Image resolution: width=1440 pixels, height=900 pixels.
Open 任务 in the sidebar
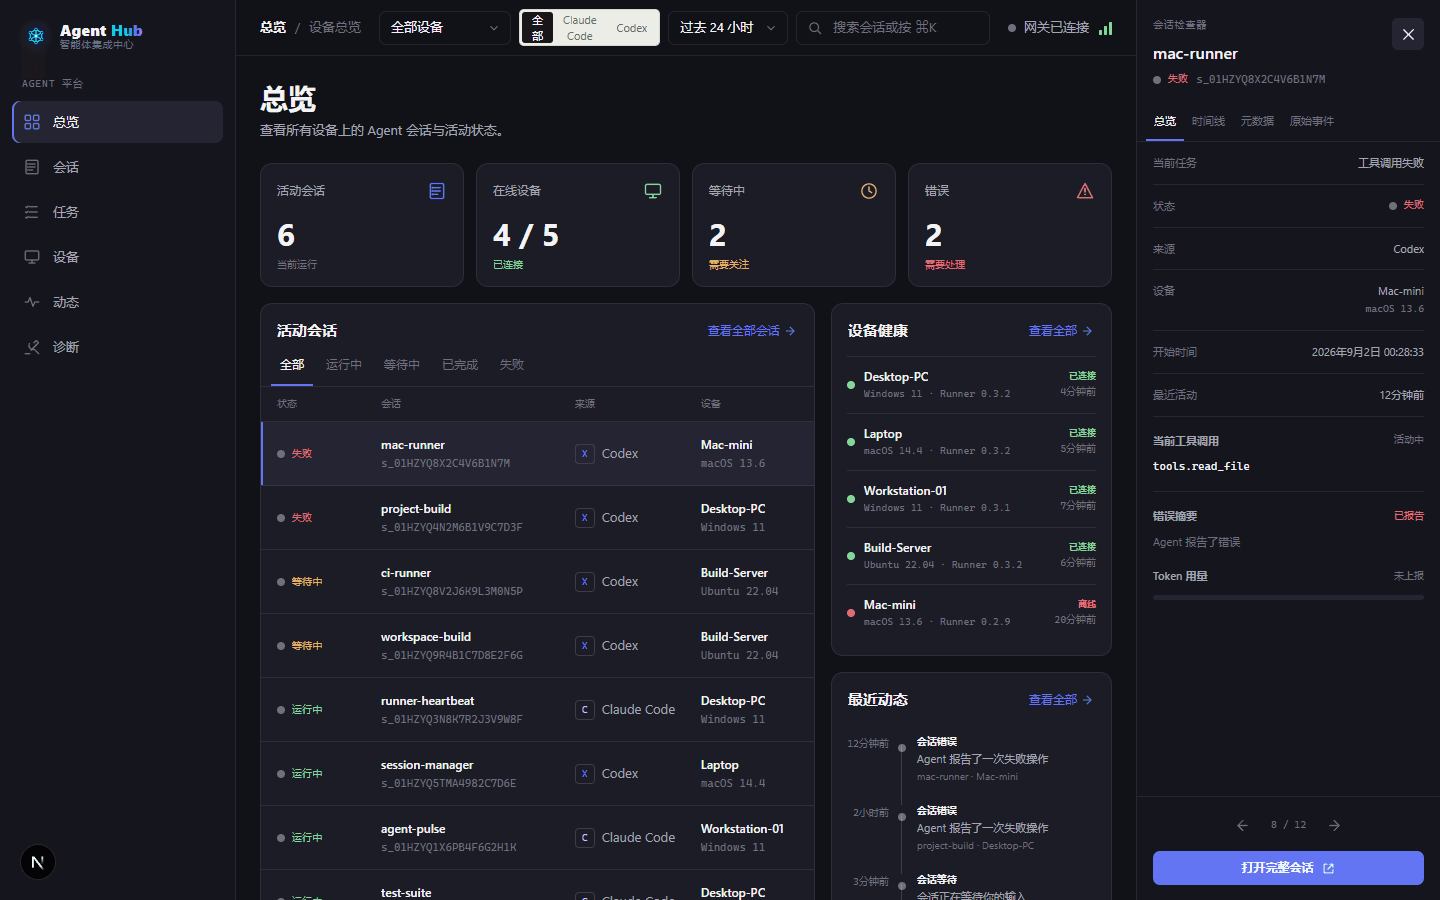click(118, 212)
